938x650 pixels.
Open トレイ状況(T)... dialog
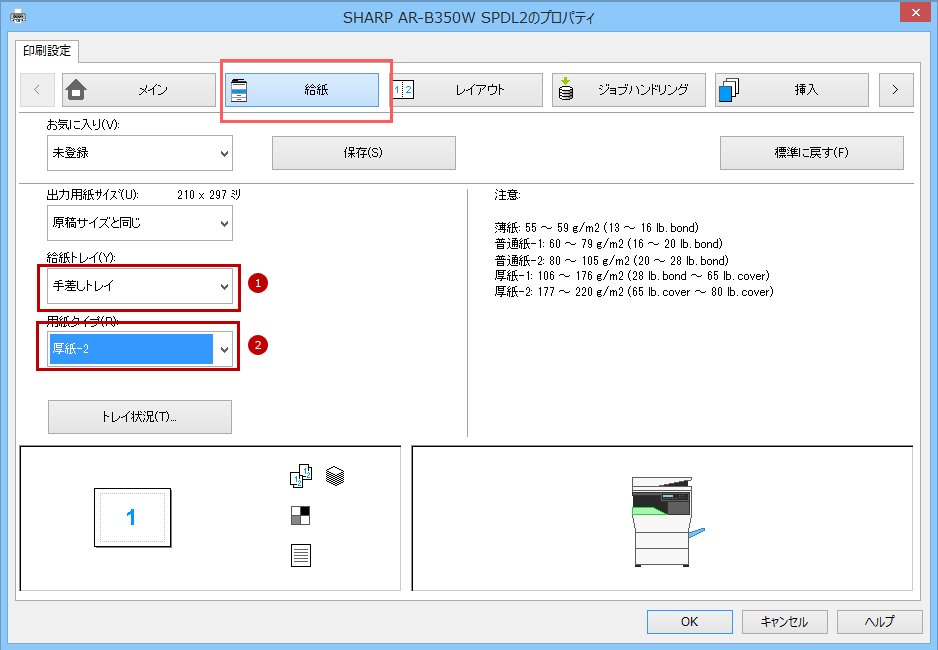click(x=140, y=417)
